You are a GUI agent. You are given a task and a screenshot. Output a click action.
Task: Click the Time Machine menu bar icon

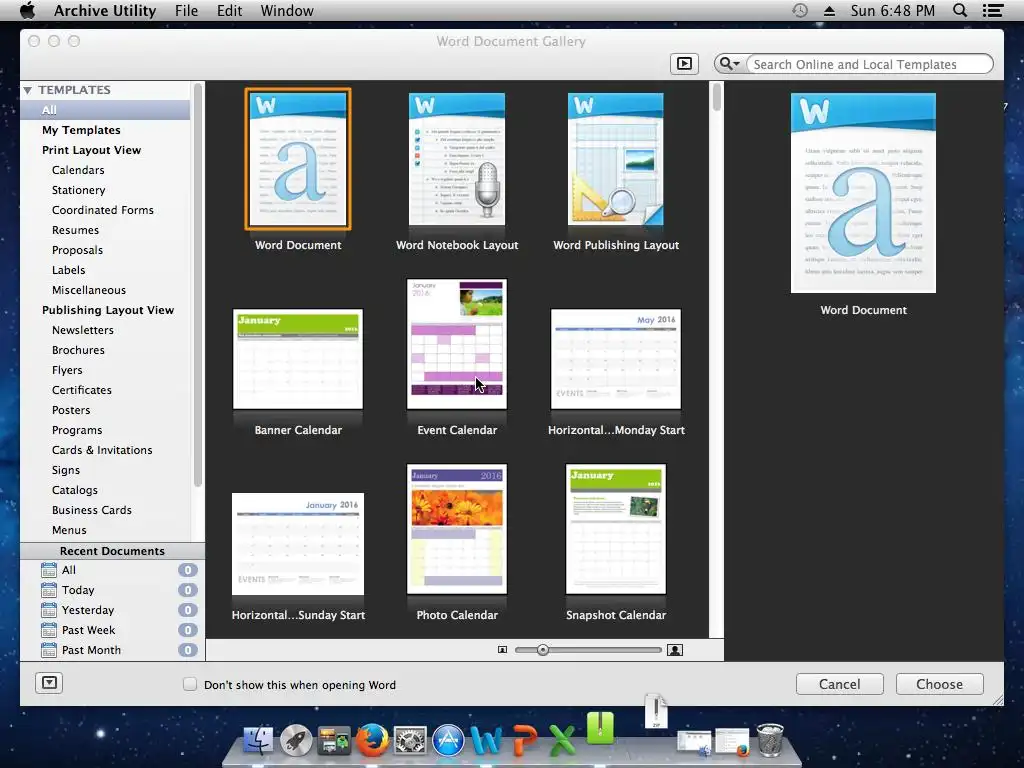tap(799, 10)
